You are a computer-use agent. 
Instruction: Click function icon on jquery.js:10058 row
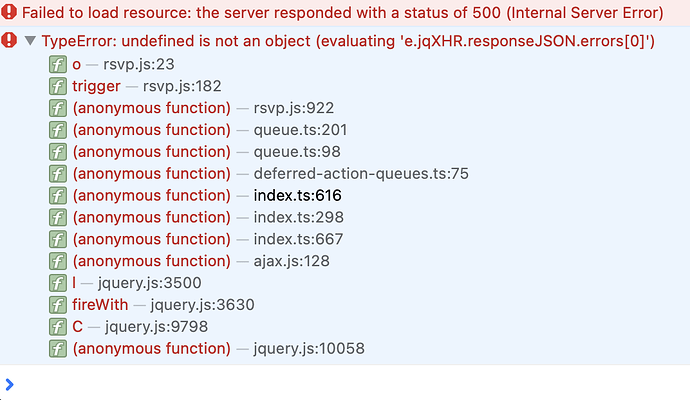pos(58,349)
